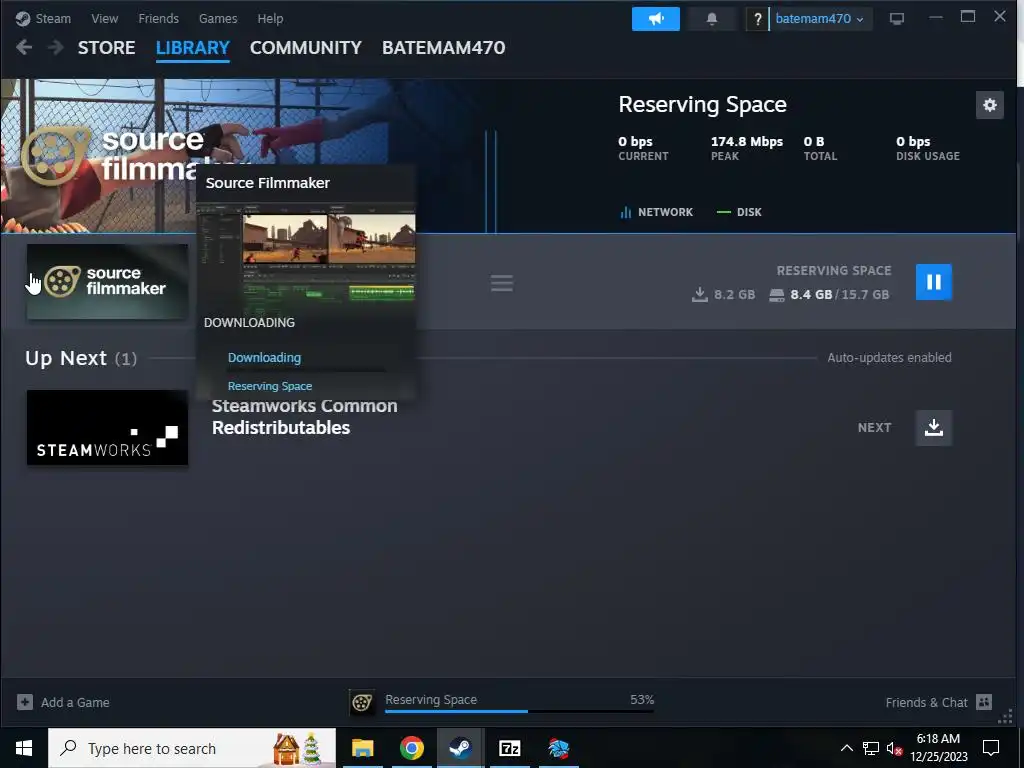
Task: Click the Up Next section heading
Action: click(x=81, y=359)
